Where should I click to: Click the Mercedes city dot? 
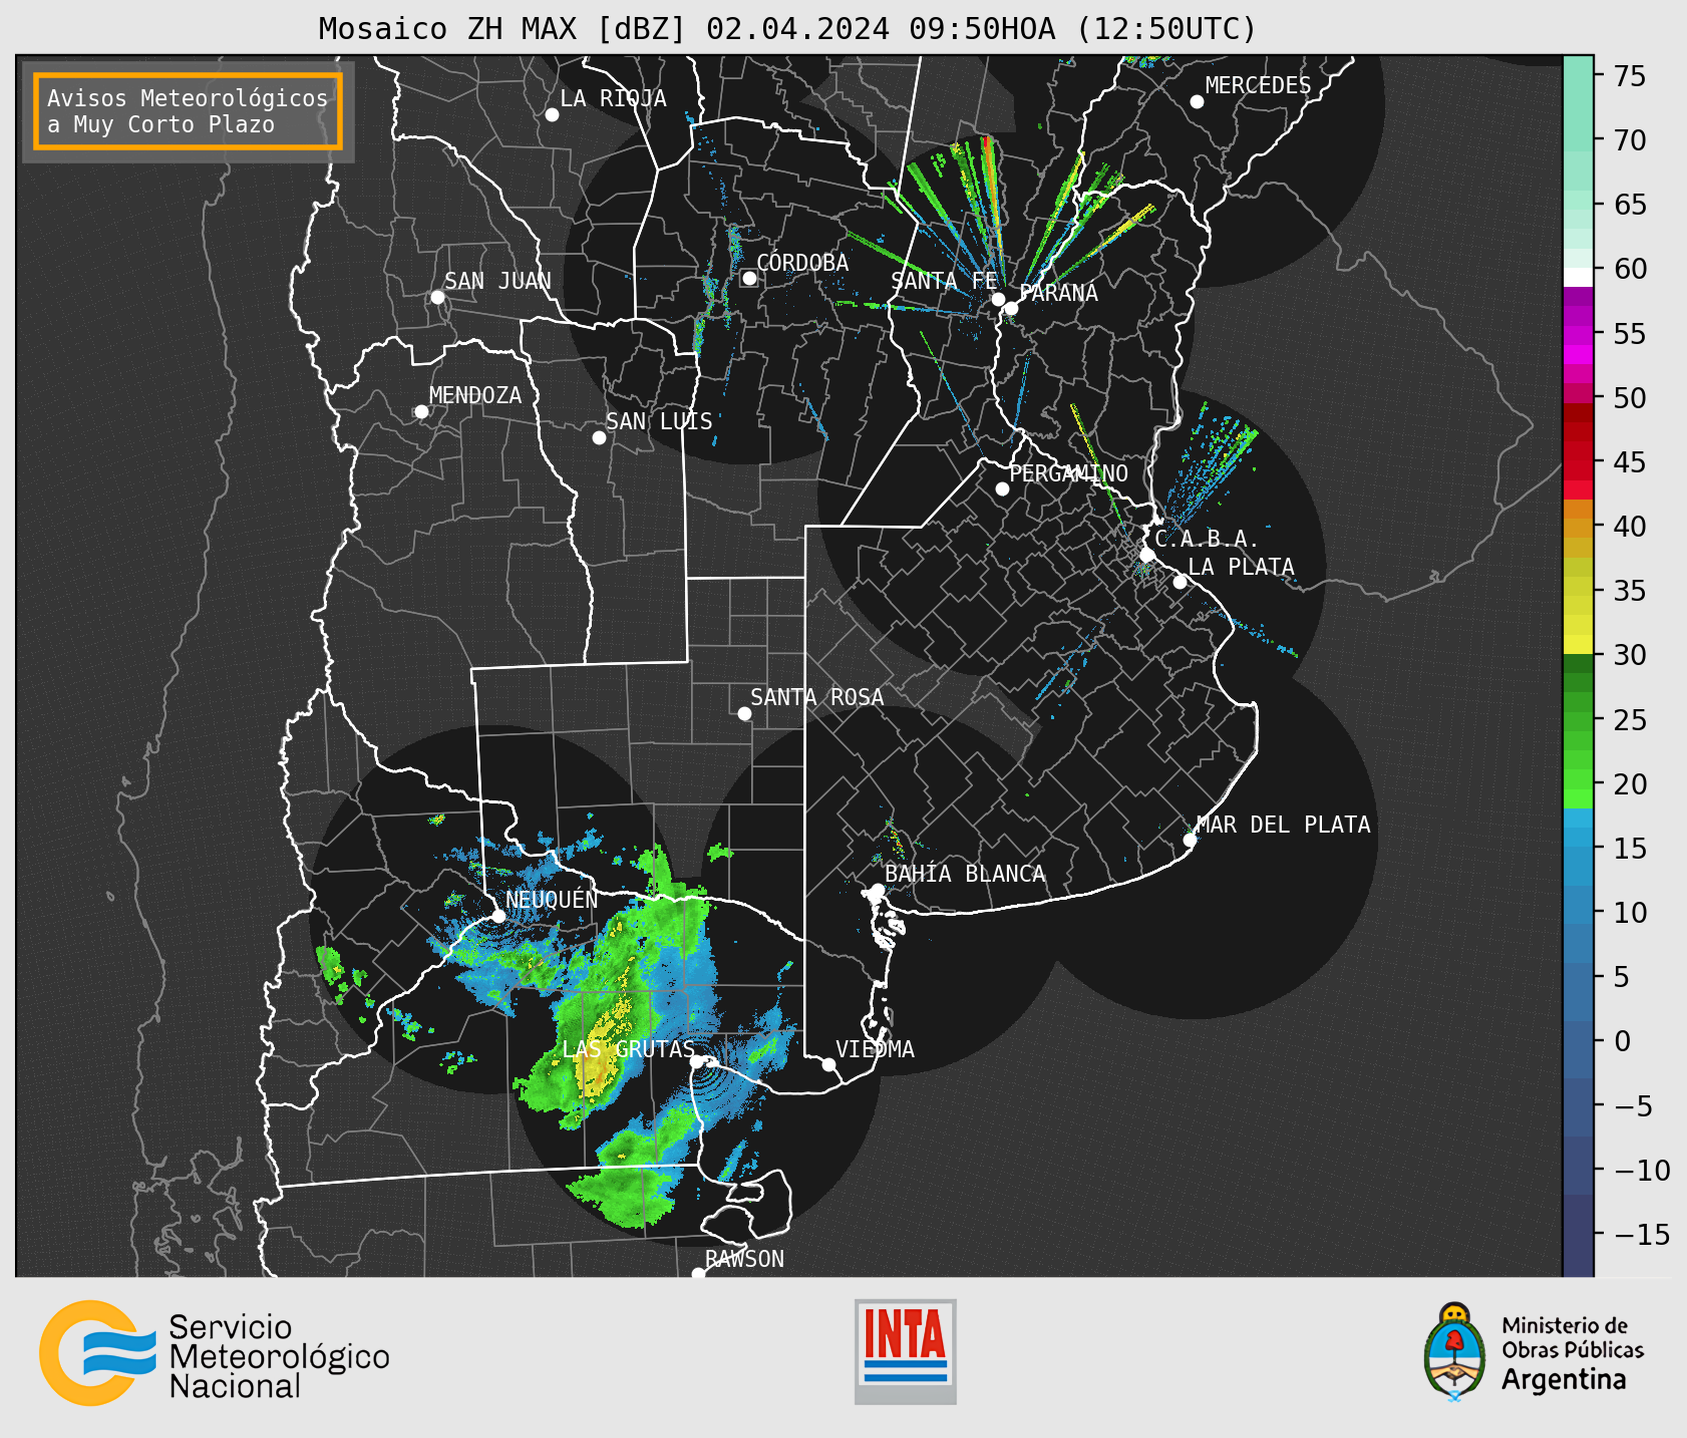coord(1197,102)
